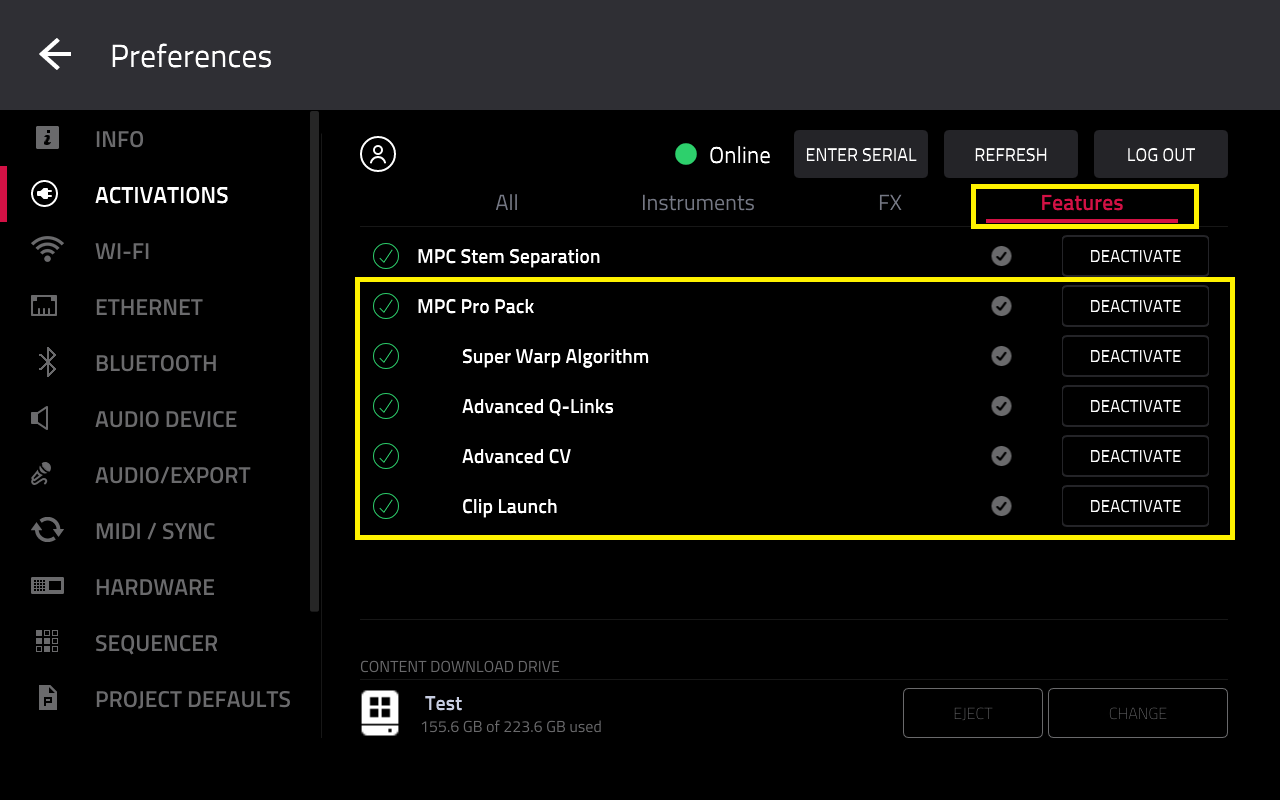Open the AUDIO/EXPORT preferences section
Screen dimensions: 1280x800
[173, 475]
